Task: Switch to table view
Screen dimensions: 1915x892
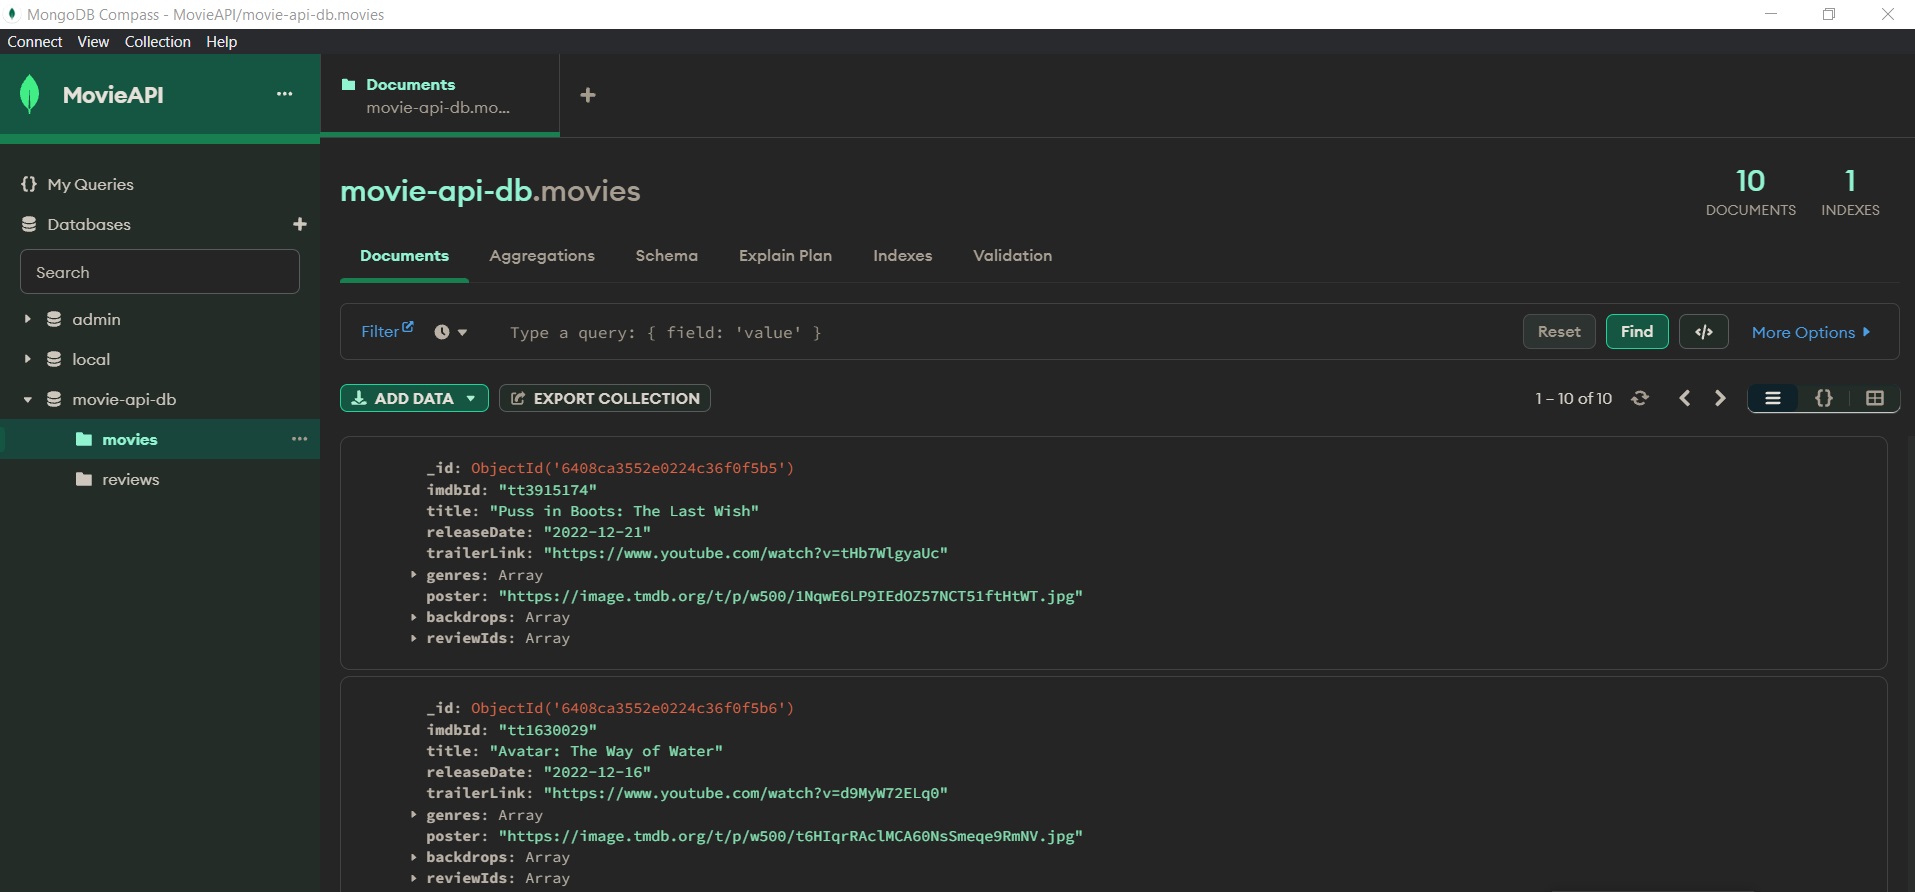Action: click(x=1875, y=398)
